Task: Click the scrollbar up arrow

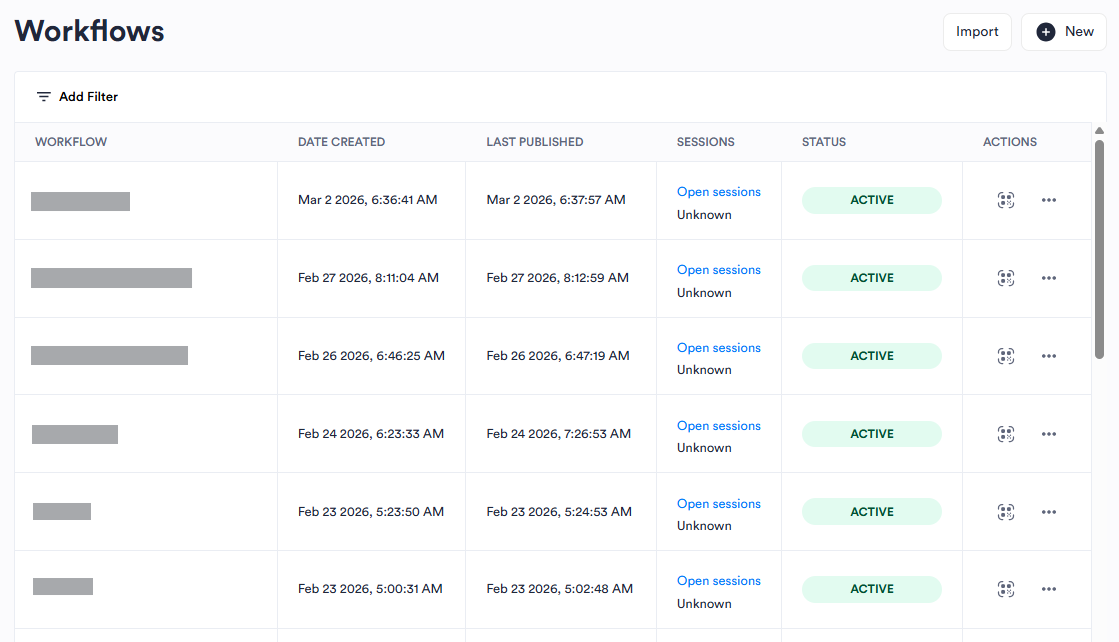Action: point(1100,131)
